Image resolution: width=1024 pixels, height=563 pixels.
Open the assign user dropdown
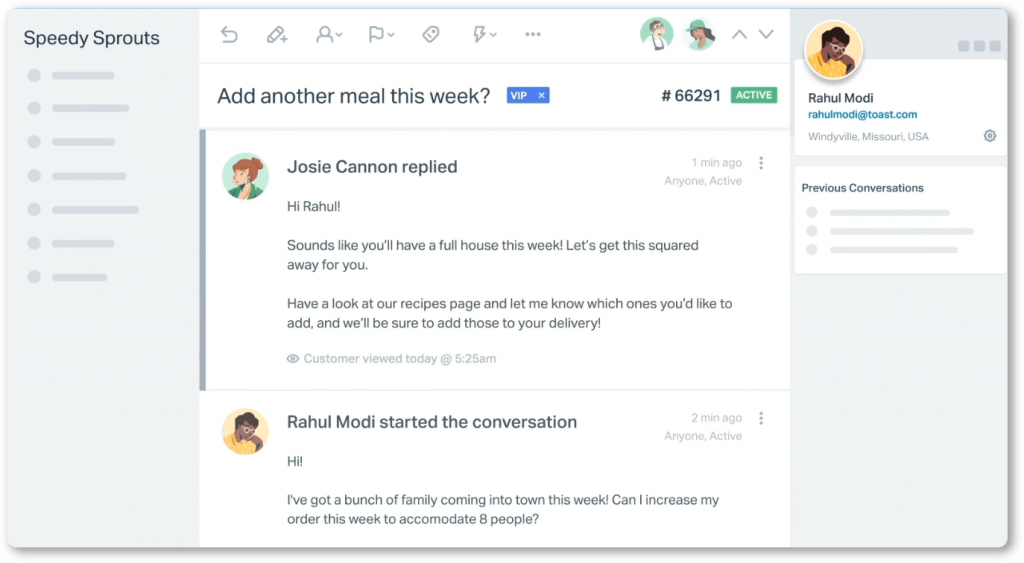pos(328,35)
